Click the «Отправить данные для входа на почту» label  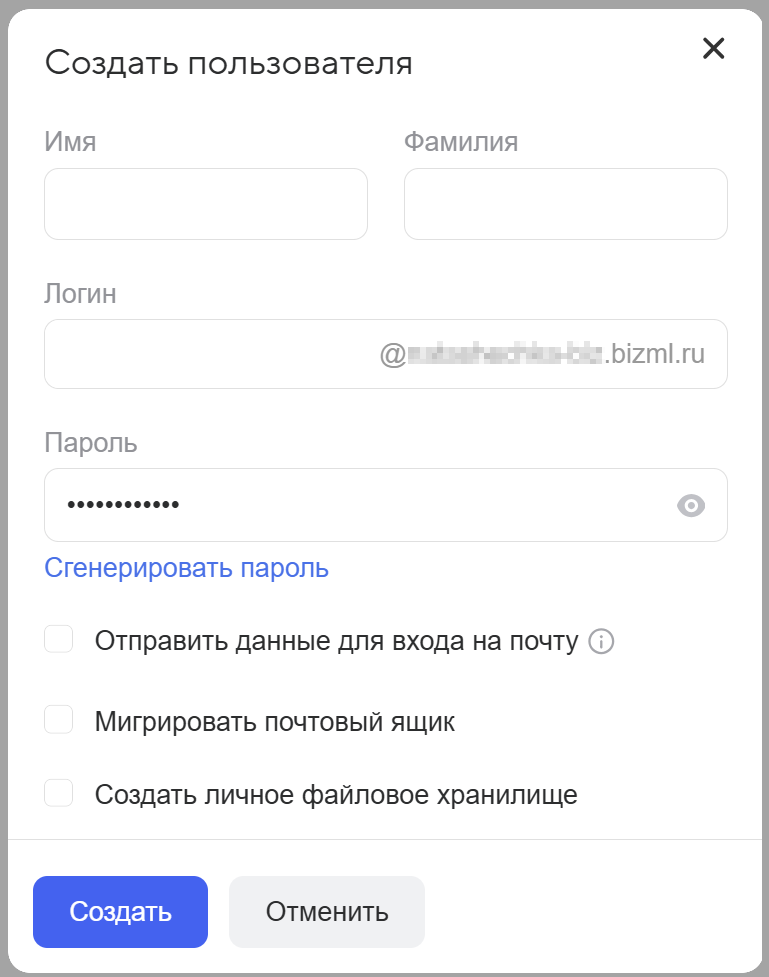coord(339,638)
